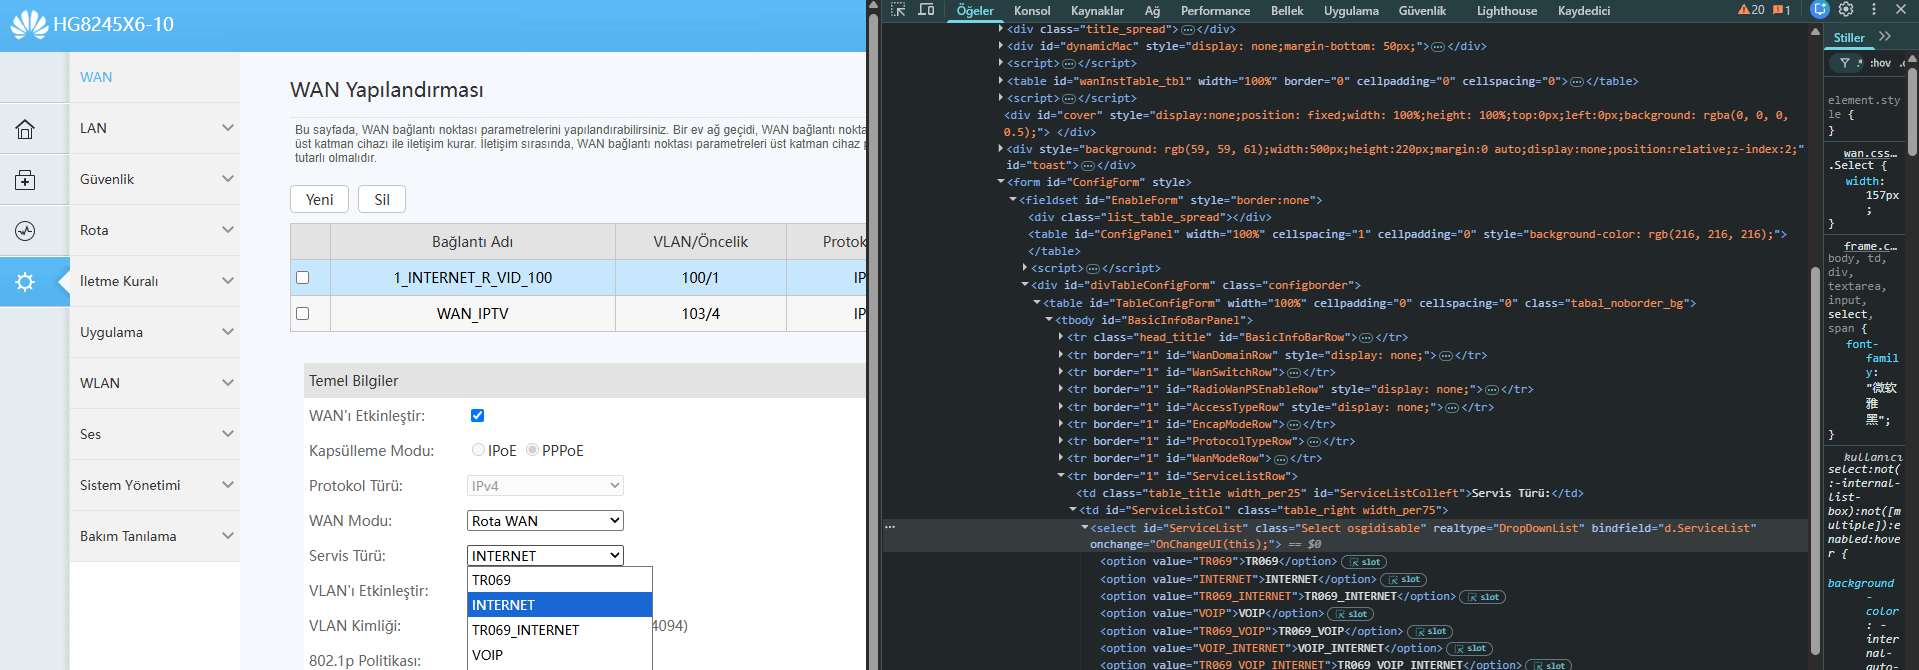This screenshot has width=1919, height=670.
Task: Choose TR069 in the Servis Türü list
Action: pyautogui.click(x=560, y=580)
